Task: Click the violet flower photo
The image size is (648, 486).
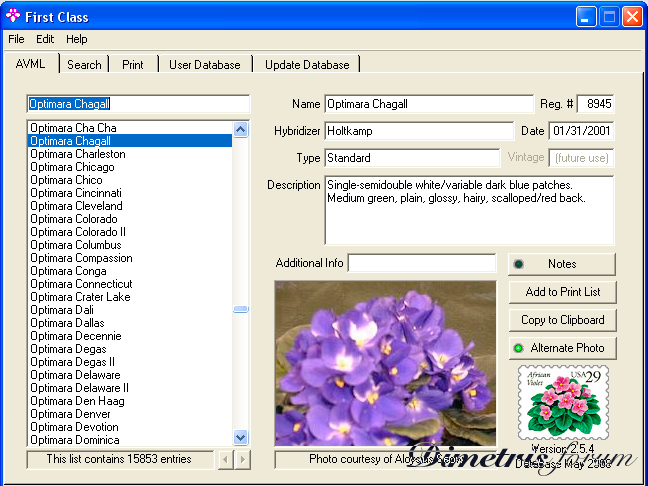Action: tap(385, 362)
